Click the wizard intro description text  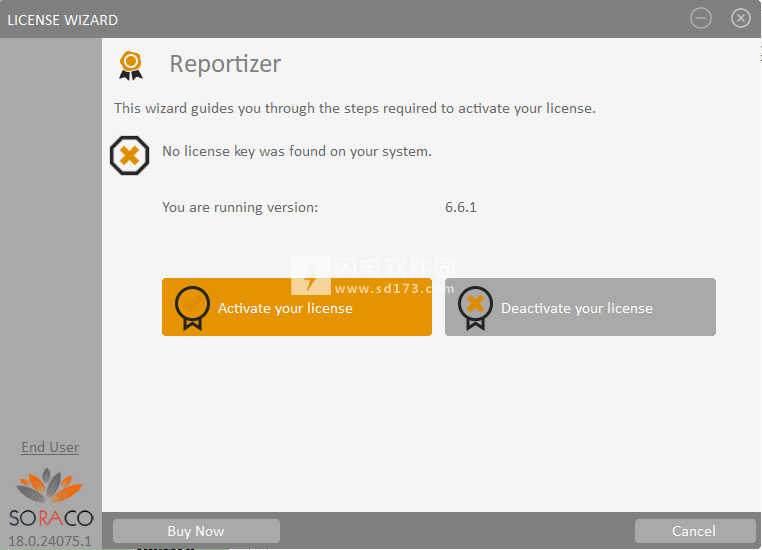click(x=355, y=108)
